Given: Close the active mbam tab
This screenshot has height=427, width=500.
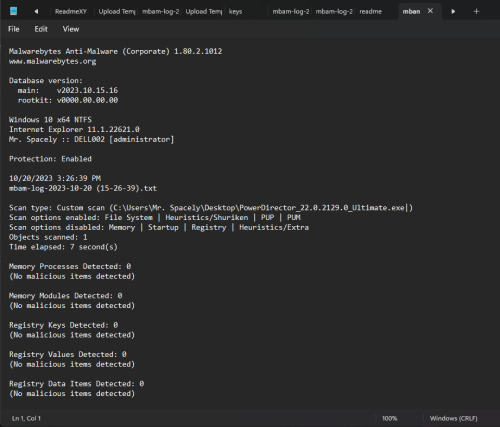Looking at the screenshot, I should (x=430, y=11).
